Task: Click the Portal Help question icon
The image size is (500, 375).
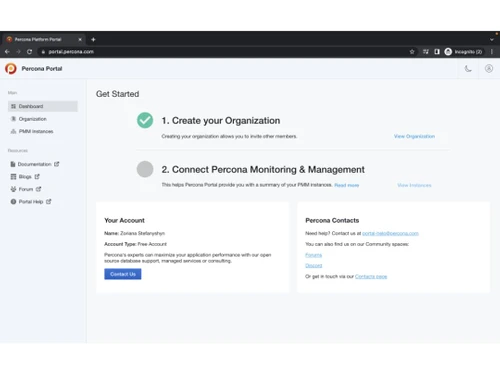Action: [x=13, y=202]
